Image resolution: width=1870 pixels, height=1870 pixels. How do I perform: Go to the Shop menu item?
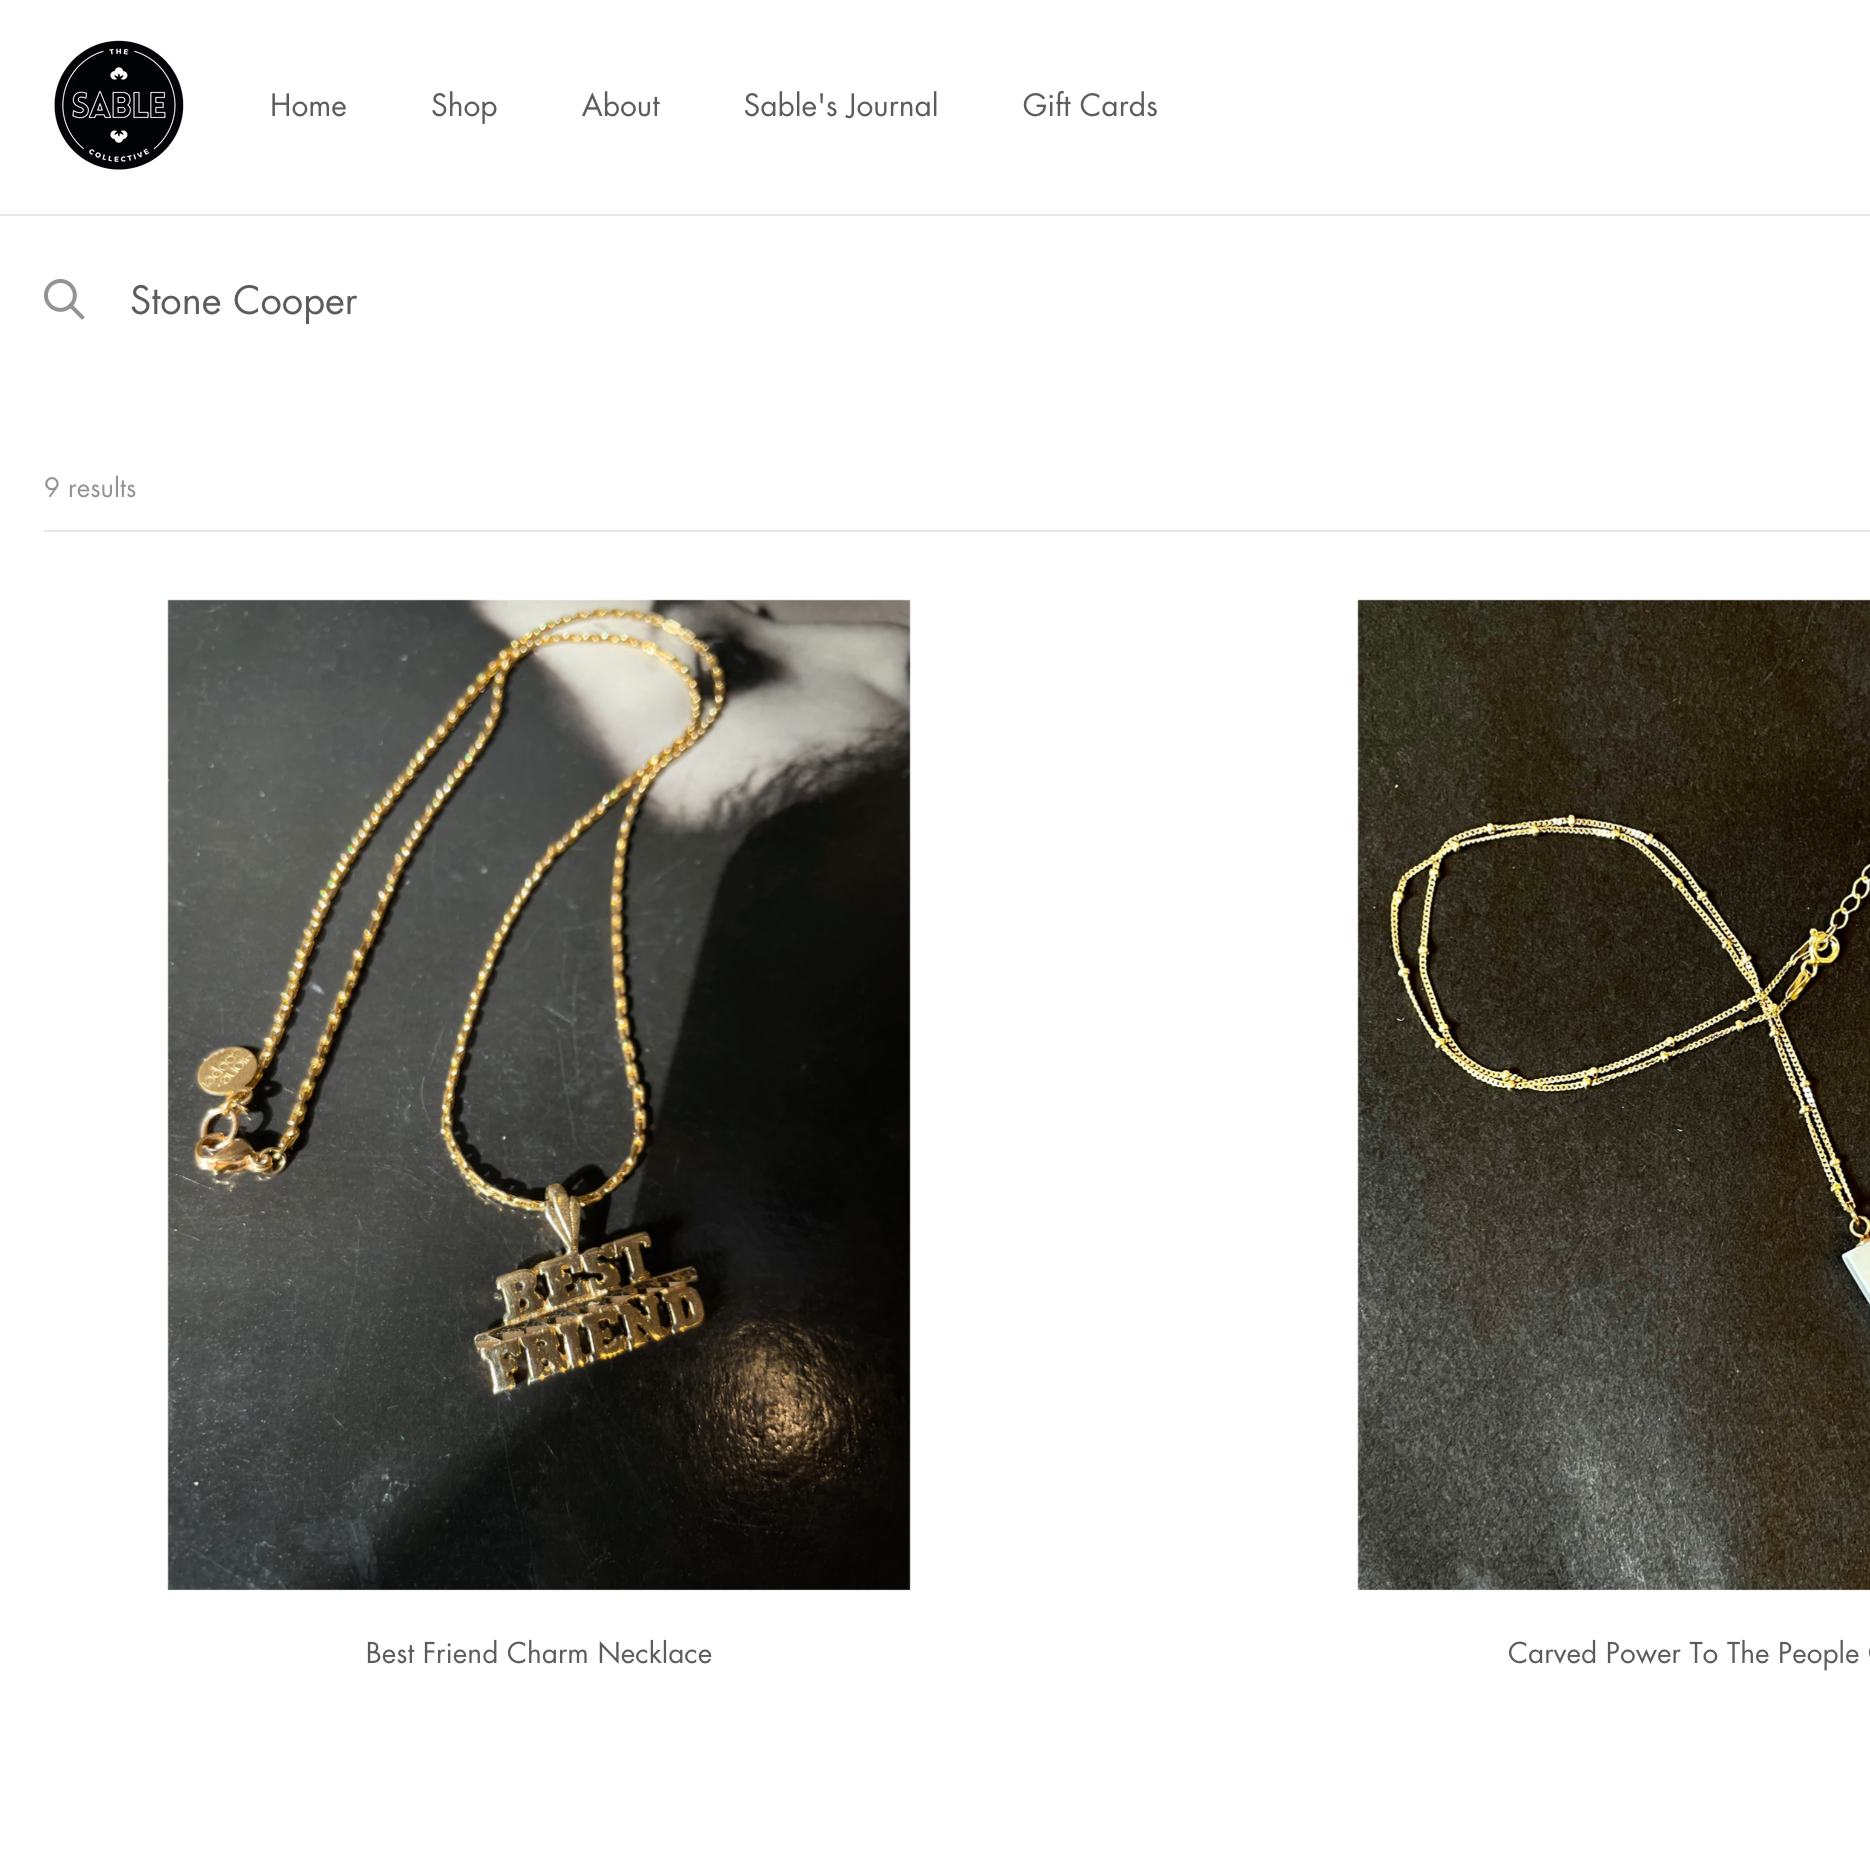click(x=464, y=105)
